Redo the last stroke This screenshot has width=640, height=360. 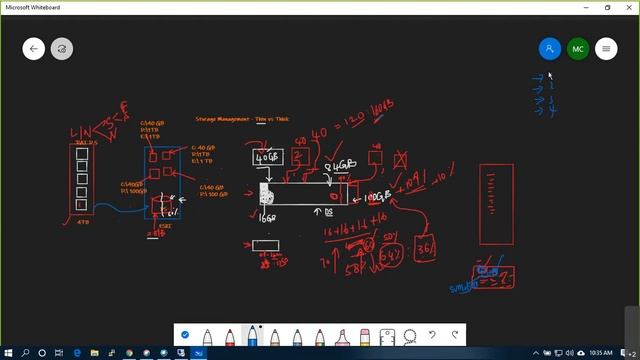(x=455, y=335)
